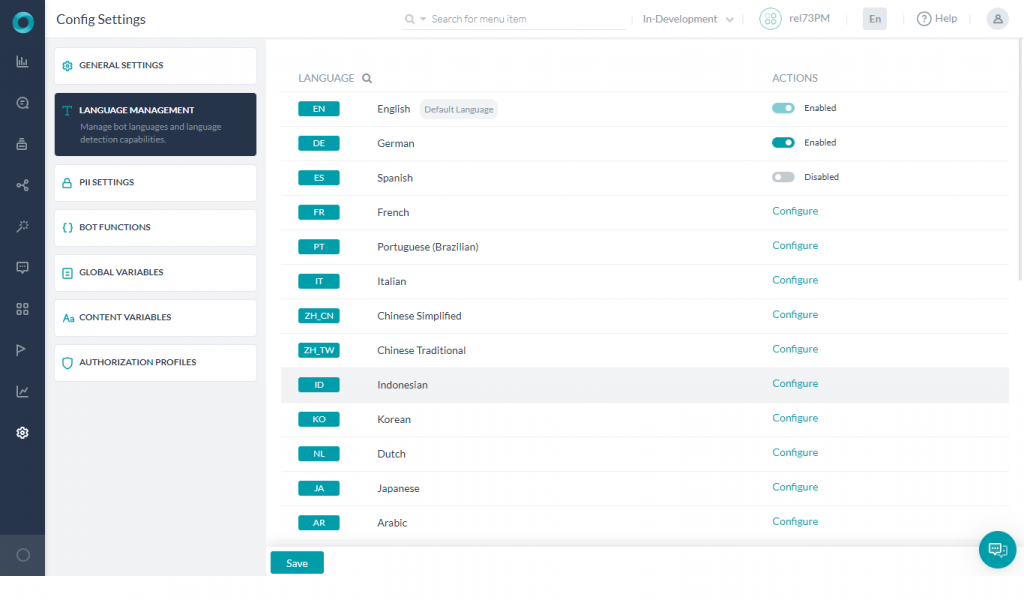Toggle English language off
This screenshot has width=1024, height=600.
pyautogui.click(x=783, y=107)
